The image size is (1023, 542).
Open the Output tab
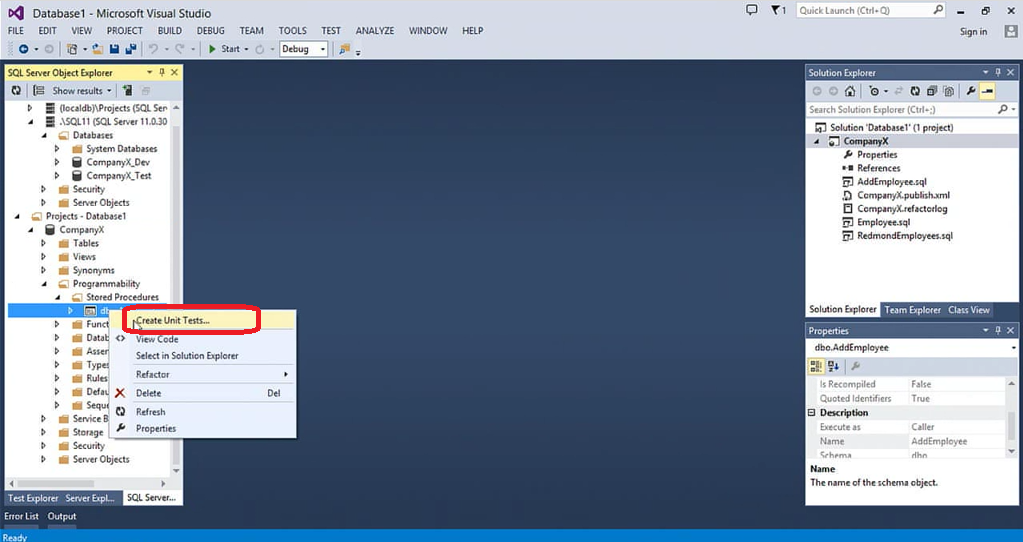pos(62,516)
